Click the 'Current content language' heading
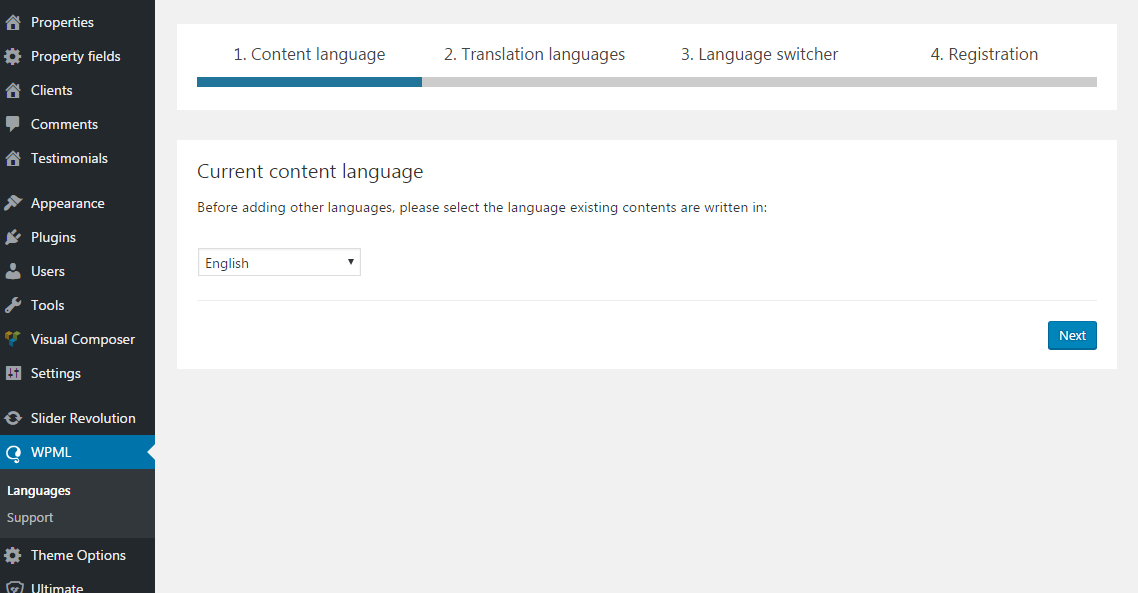Viewport: 1138px width, 593px height. pos(310,171)
